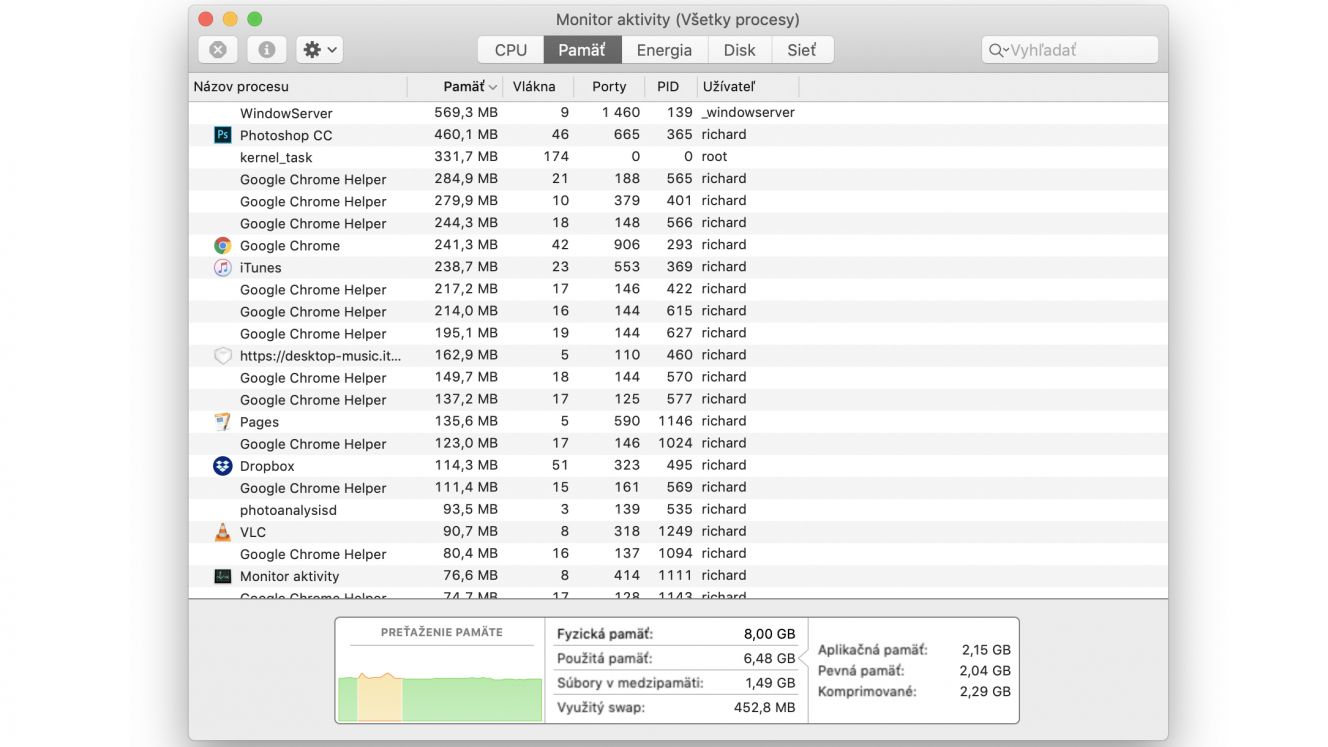Sort by Porty column header

610,87
